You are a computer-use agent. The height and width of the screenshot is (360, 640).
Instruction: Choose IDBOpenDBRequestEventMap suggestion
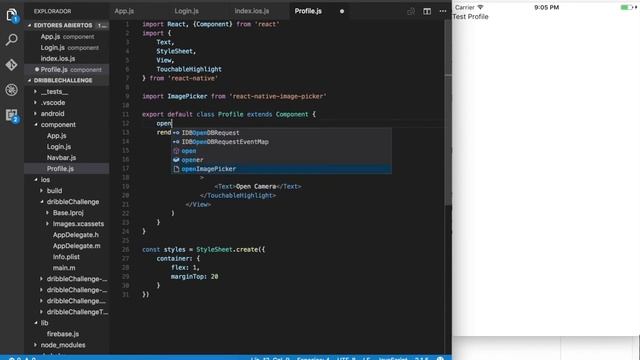[281, 142]
